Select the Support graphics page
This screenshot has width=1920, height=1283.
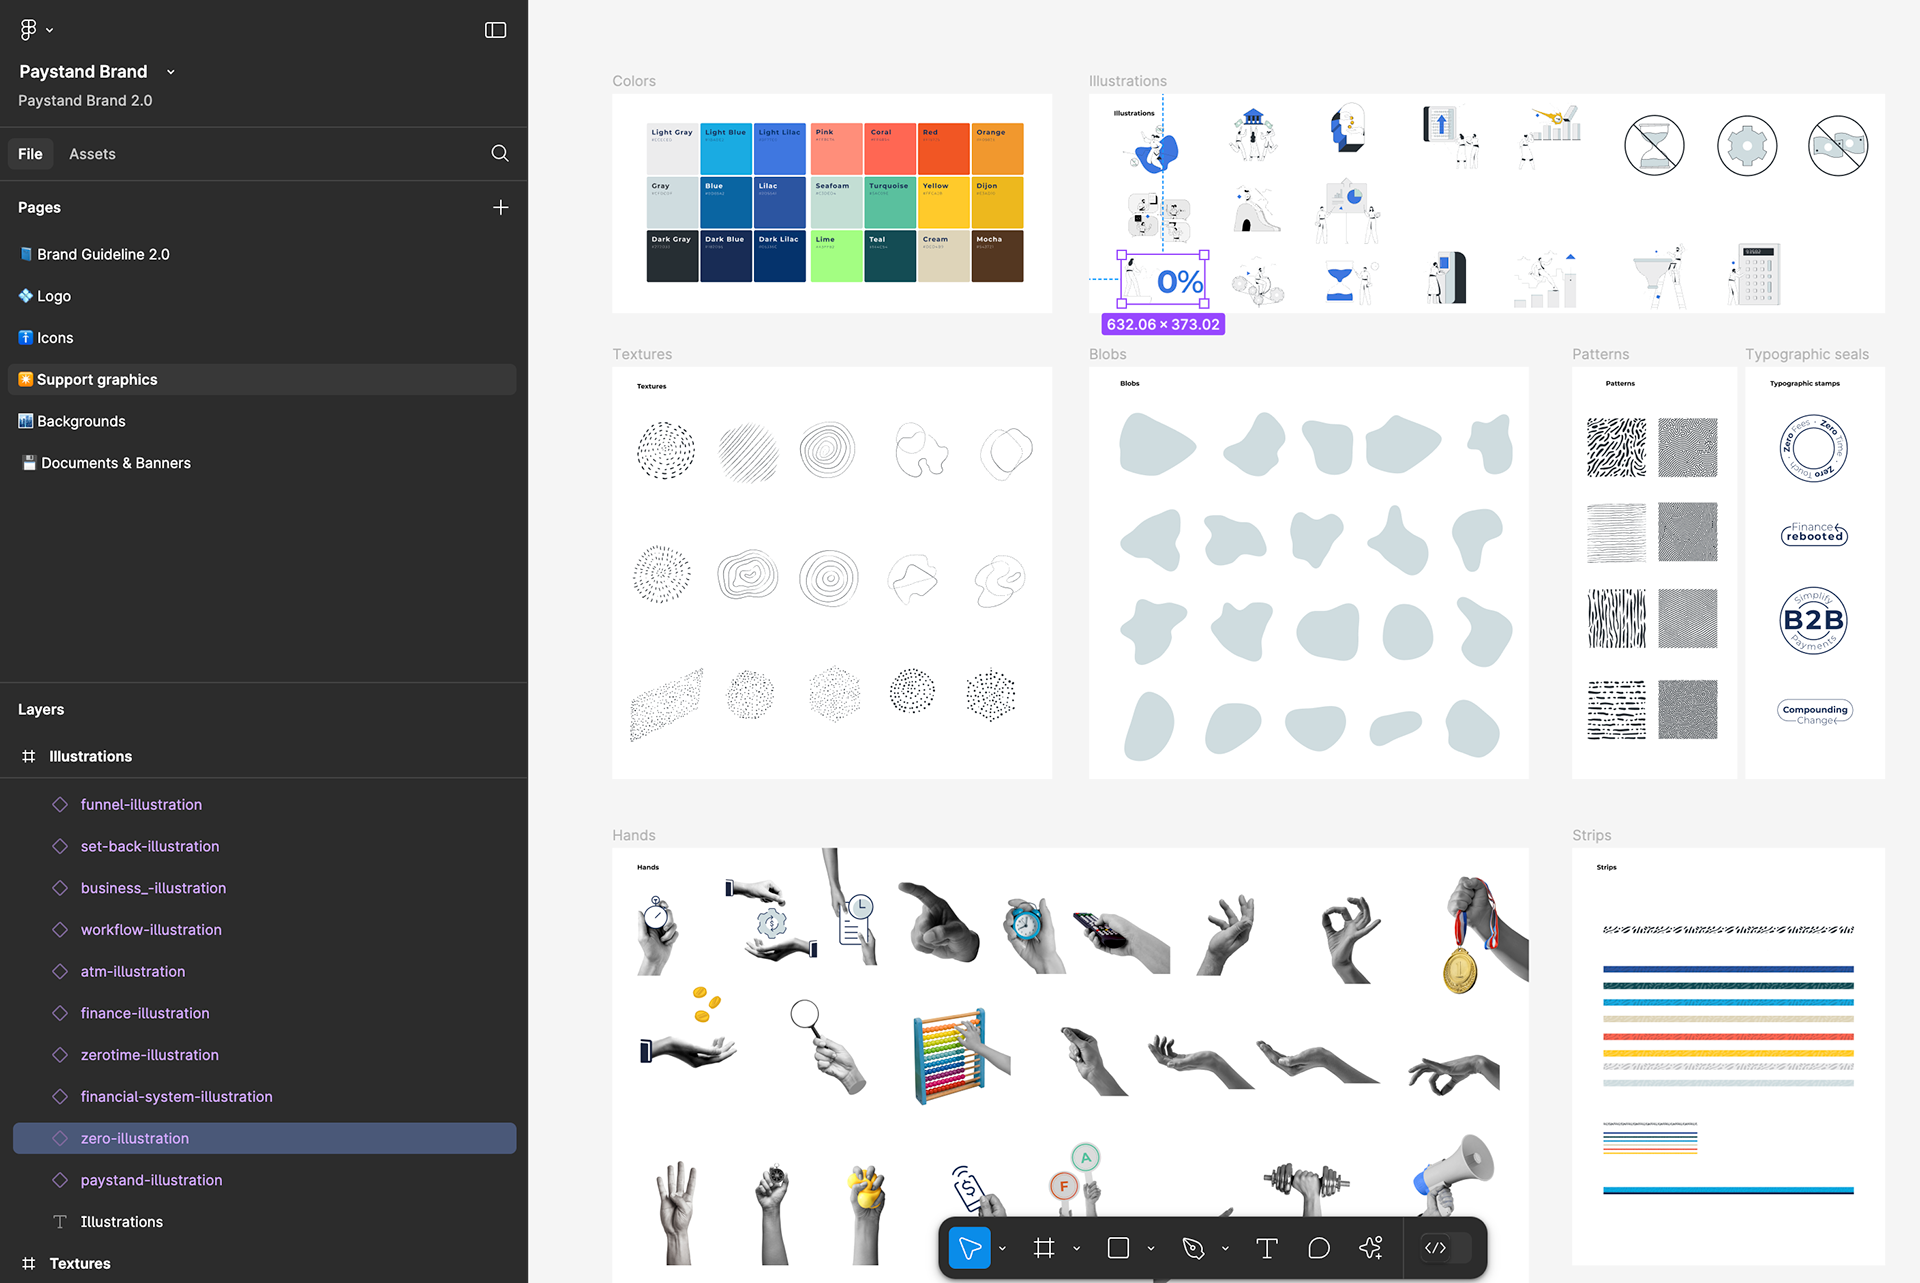click(262, 380)
